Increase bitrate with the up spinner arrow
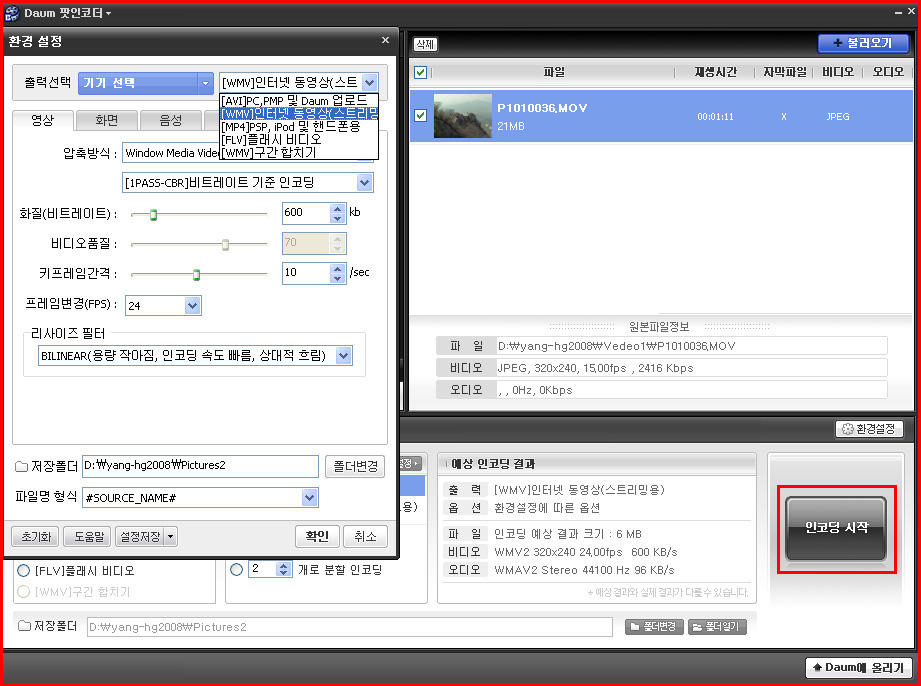921x686 pixels. 337,208
